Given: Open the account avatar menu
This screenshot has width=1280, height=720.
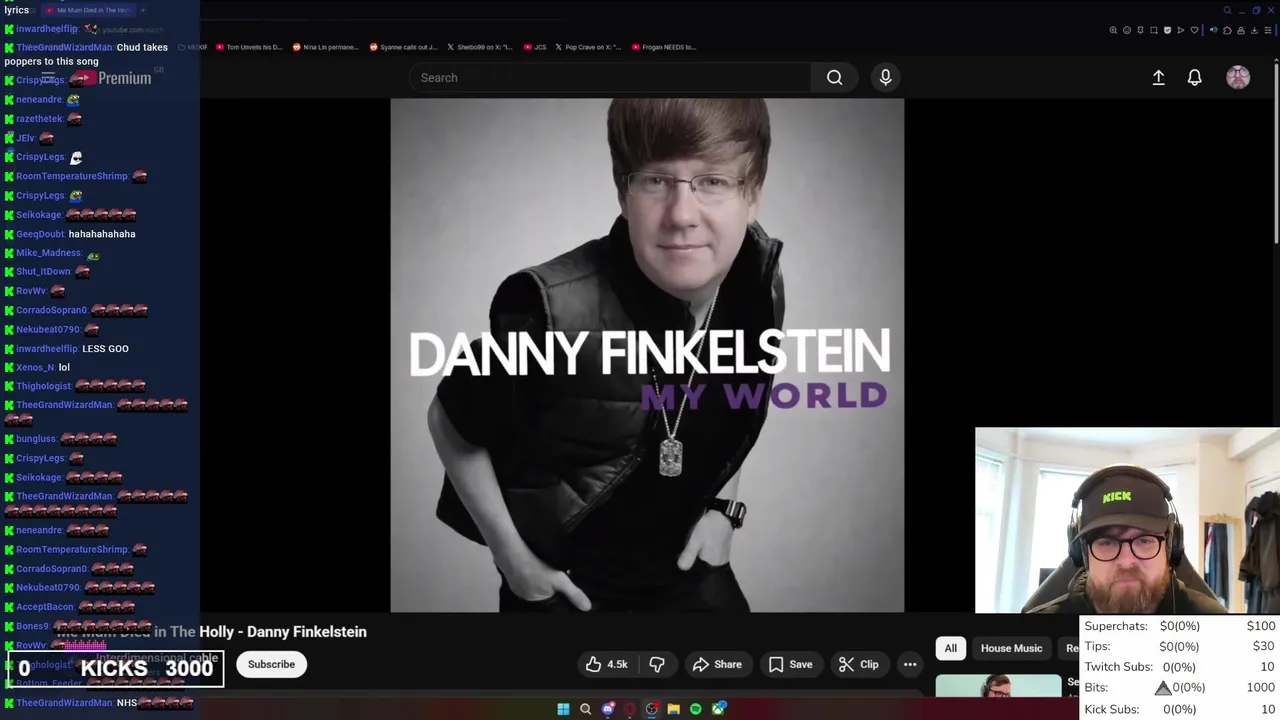Looking at the screenshot, I should coord(1238,77).
